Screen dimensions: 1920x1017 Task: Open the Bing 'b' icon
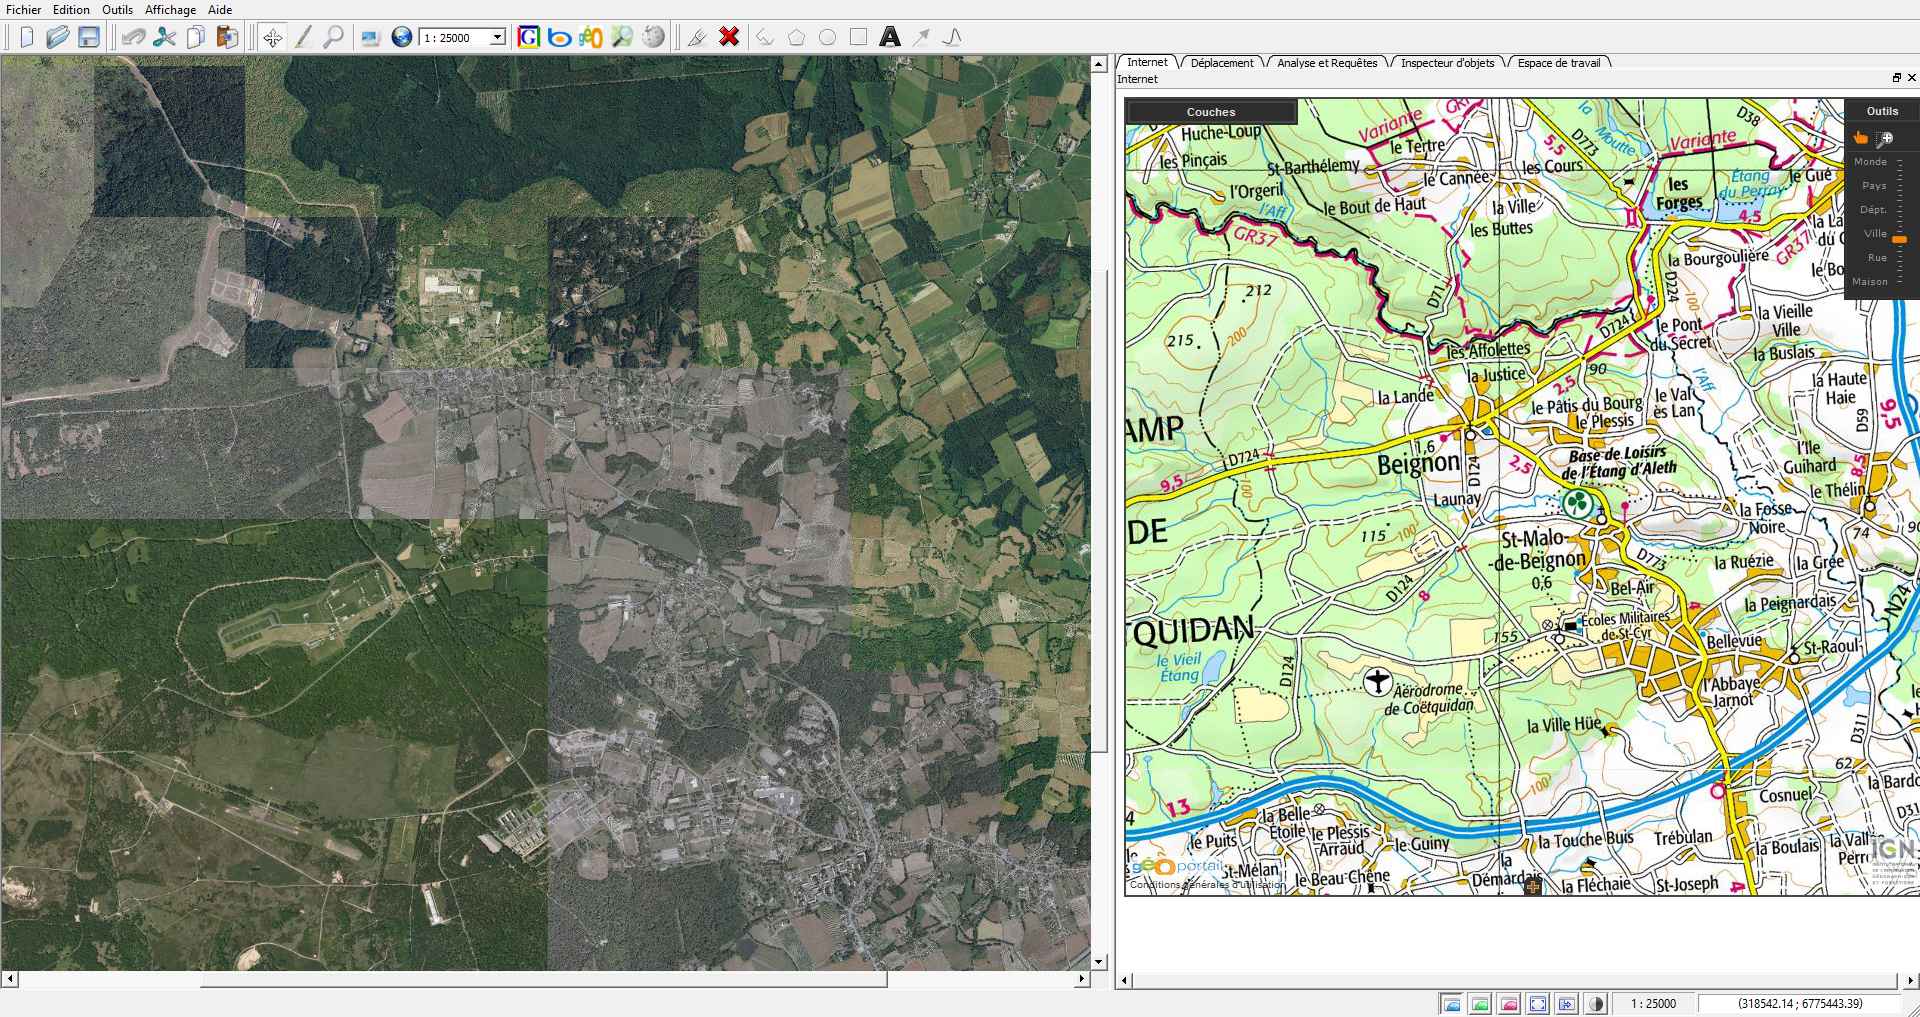pos(560,38)
